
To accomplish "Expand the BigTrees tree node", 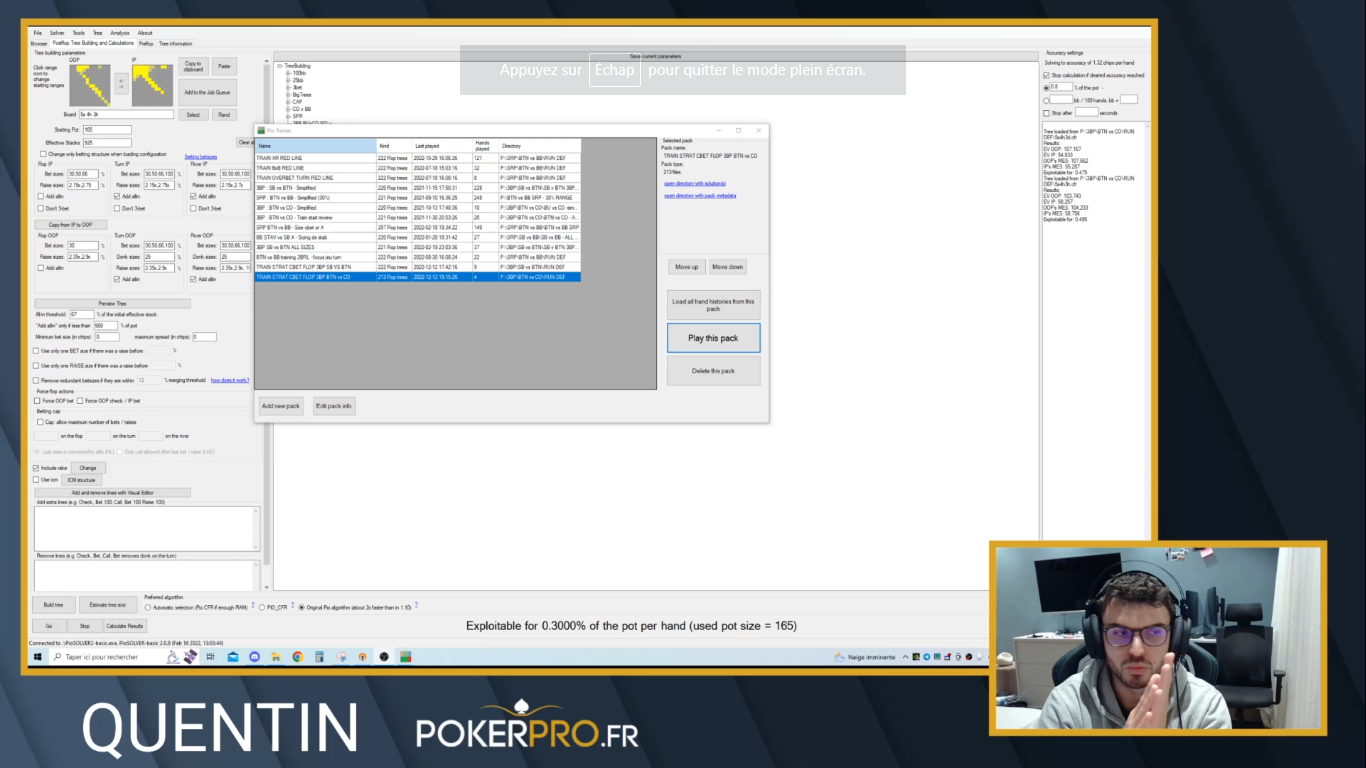I will click(x=288, y=94).
